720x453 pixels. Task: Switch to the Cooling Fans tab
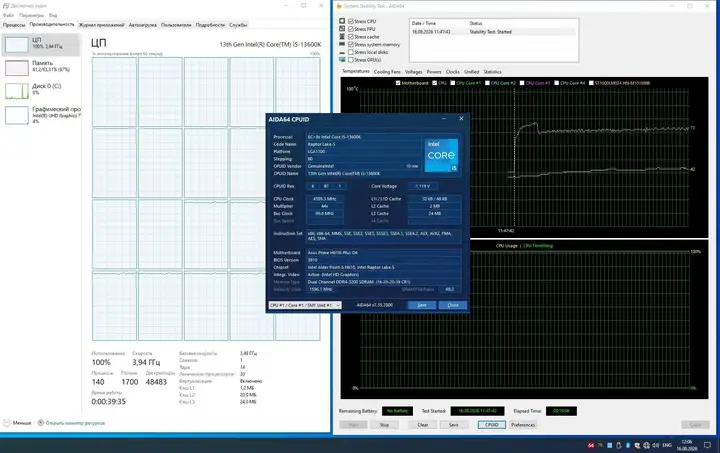click(x=387, y=72)
